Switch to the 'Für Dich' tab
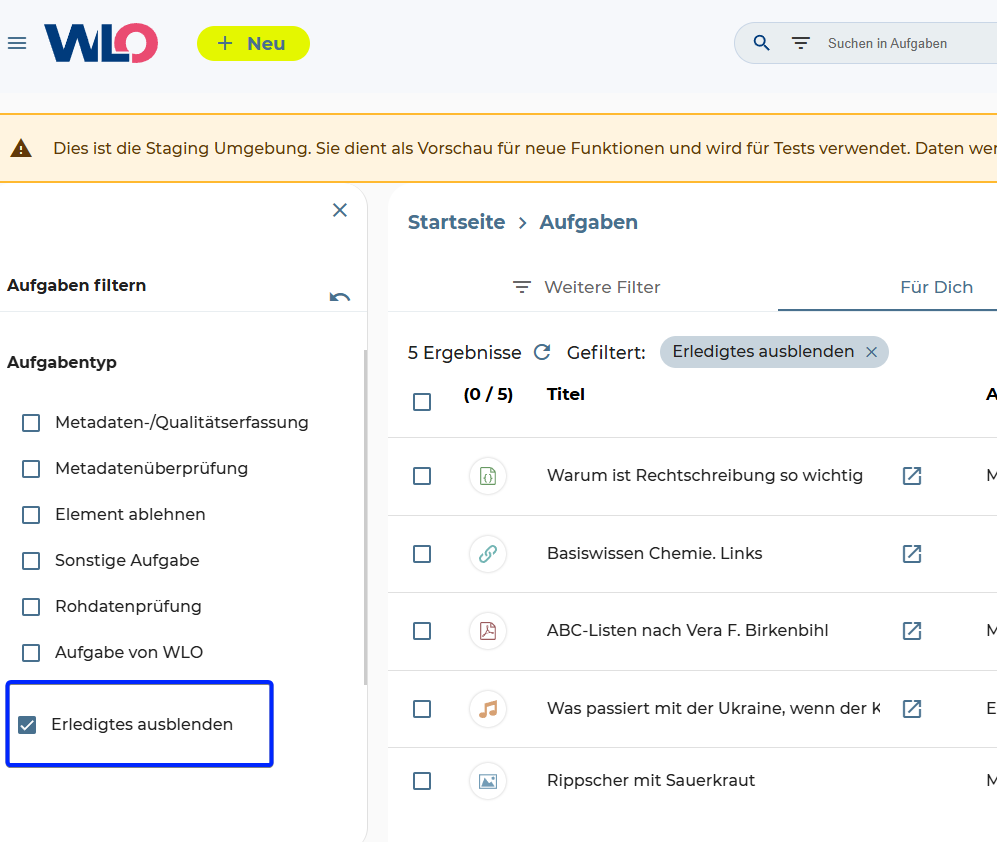Screen dimensions: 997x842 (936, 287)
